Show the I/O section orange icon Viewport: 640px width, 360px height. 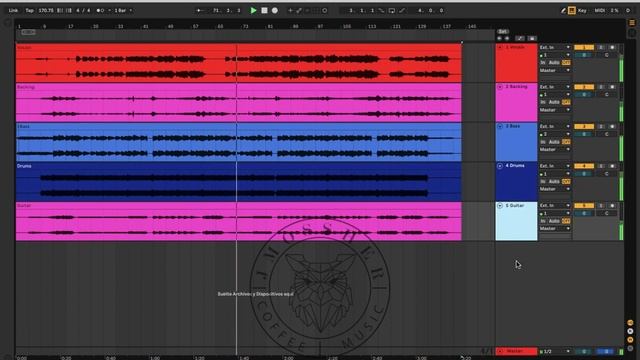tap(630, 323)
